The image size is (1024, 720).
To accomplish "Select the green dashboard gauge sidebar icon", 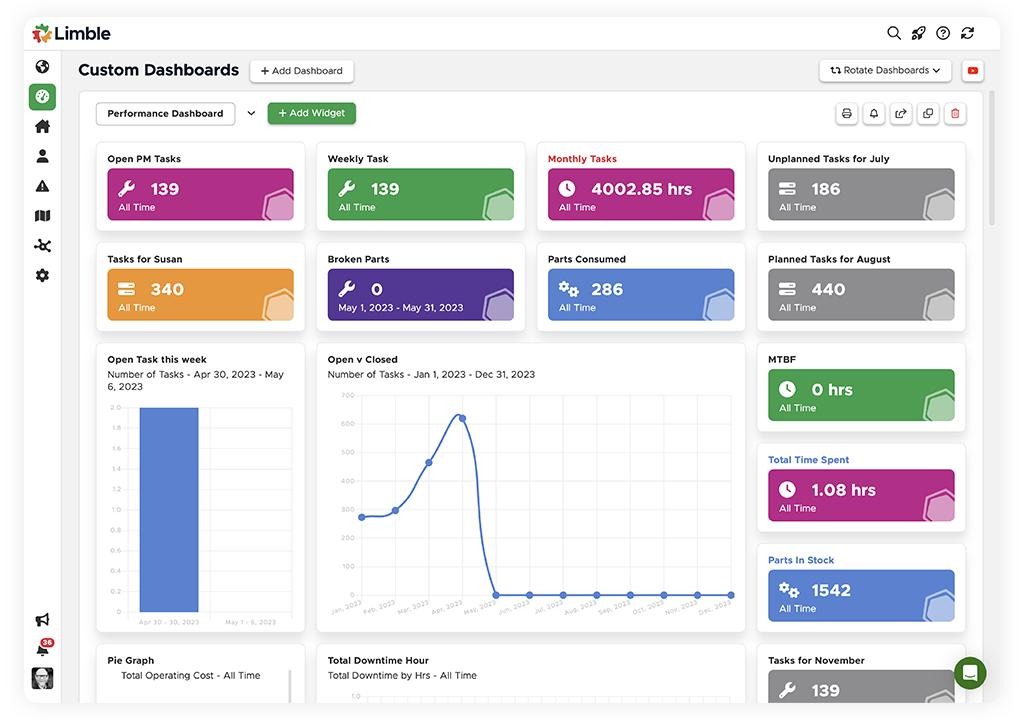I will click(42, 97).
